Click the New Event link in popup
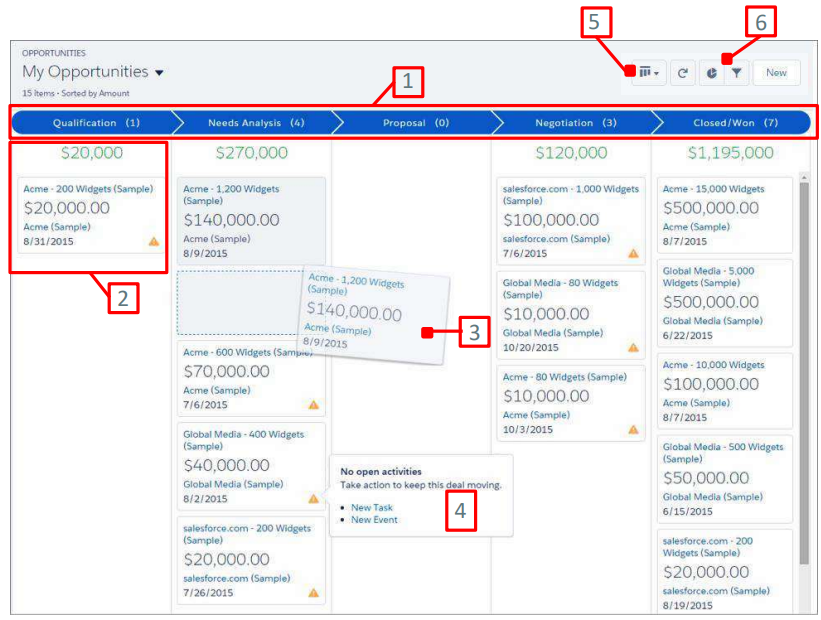This screenshot has height=620, width=821. (374, 520)
